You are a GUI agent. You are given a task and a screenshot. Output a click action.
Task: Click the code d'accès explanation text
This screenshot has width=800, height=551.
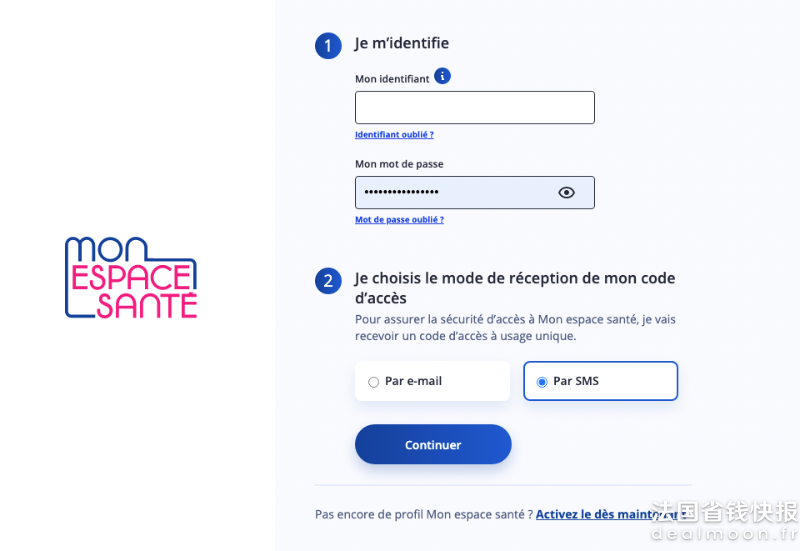pos(515,328)
